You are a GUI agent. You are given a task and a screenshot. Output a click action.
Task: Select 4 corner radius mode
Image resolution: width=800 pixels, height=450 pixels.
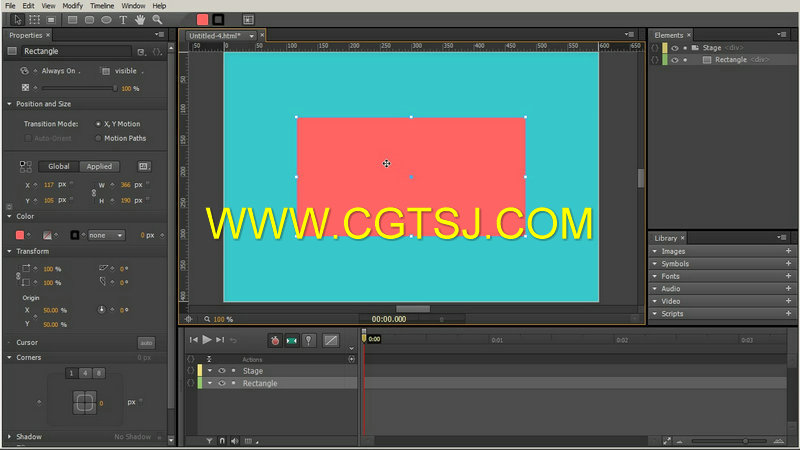pos(85,373)
